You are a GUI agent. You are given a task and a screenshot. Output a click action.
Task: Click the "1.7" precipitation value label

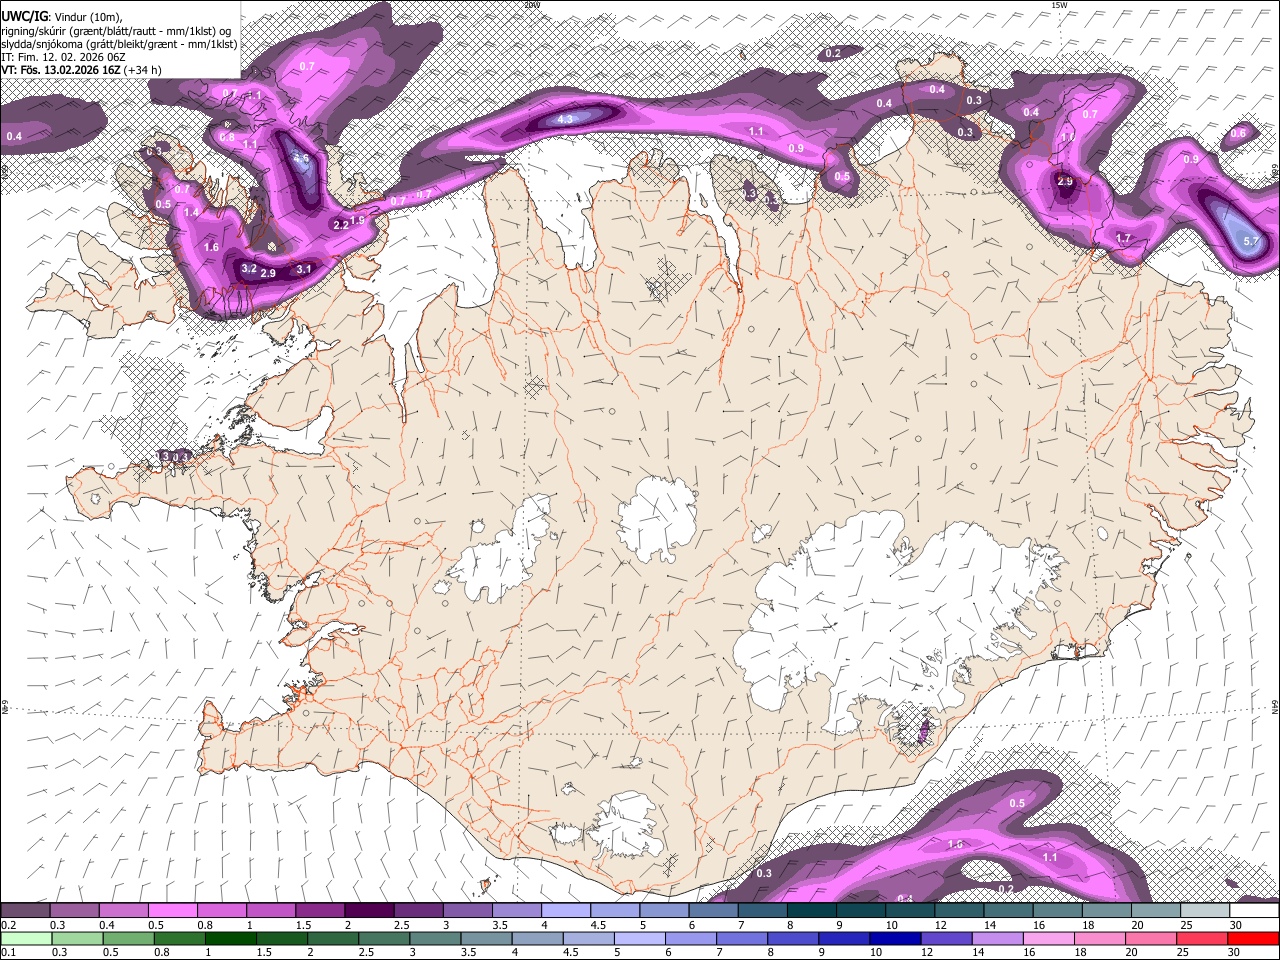tap(1123, 238)
